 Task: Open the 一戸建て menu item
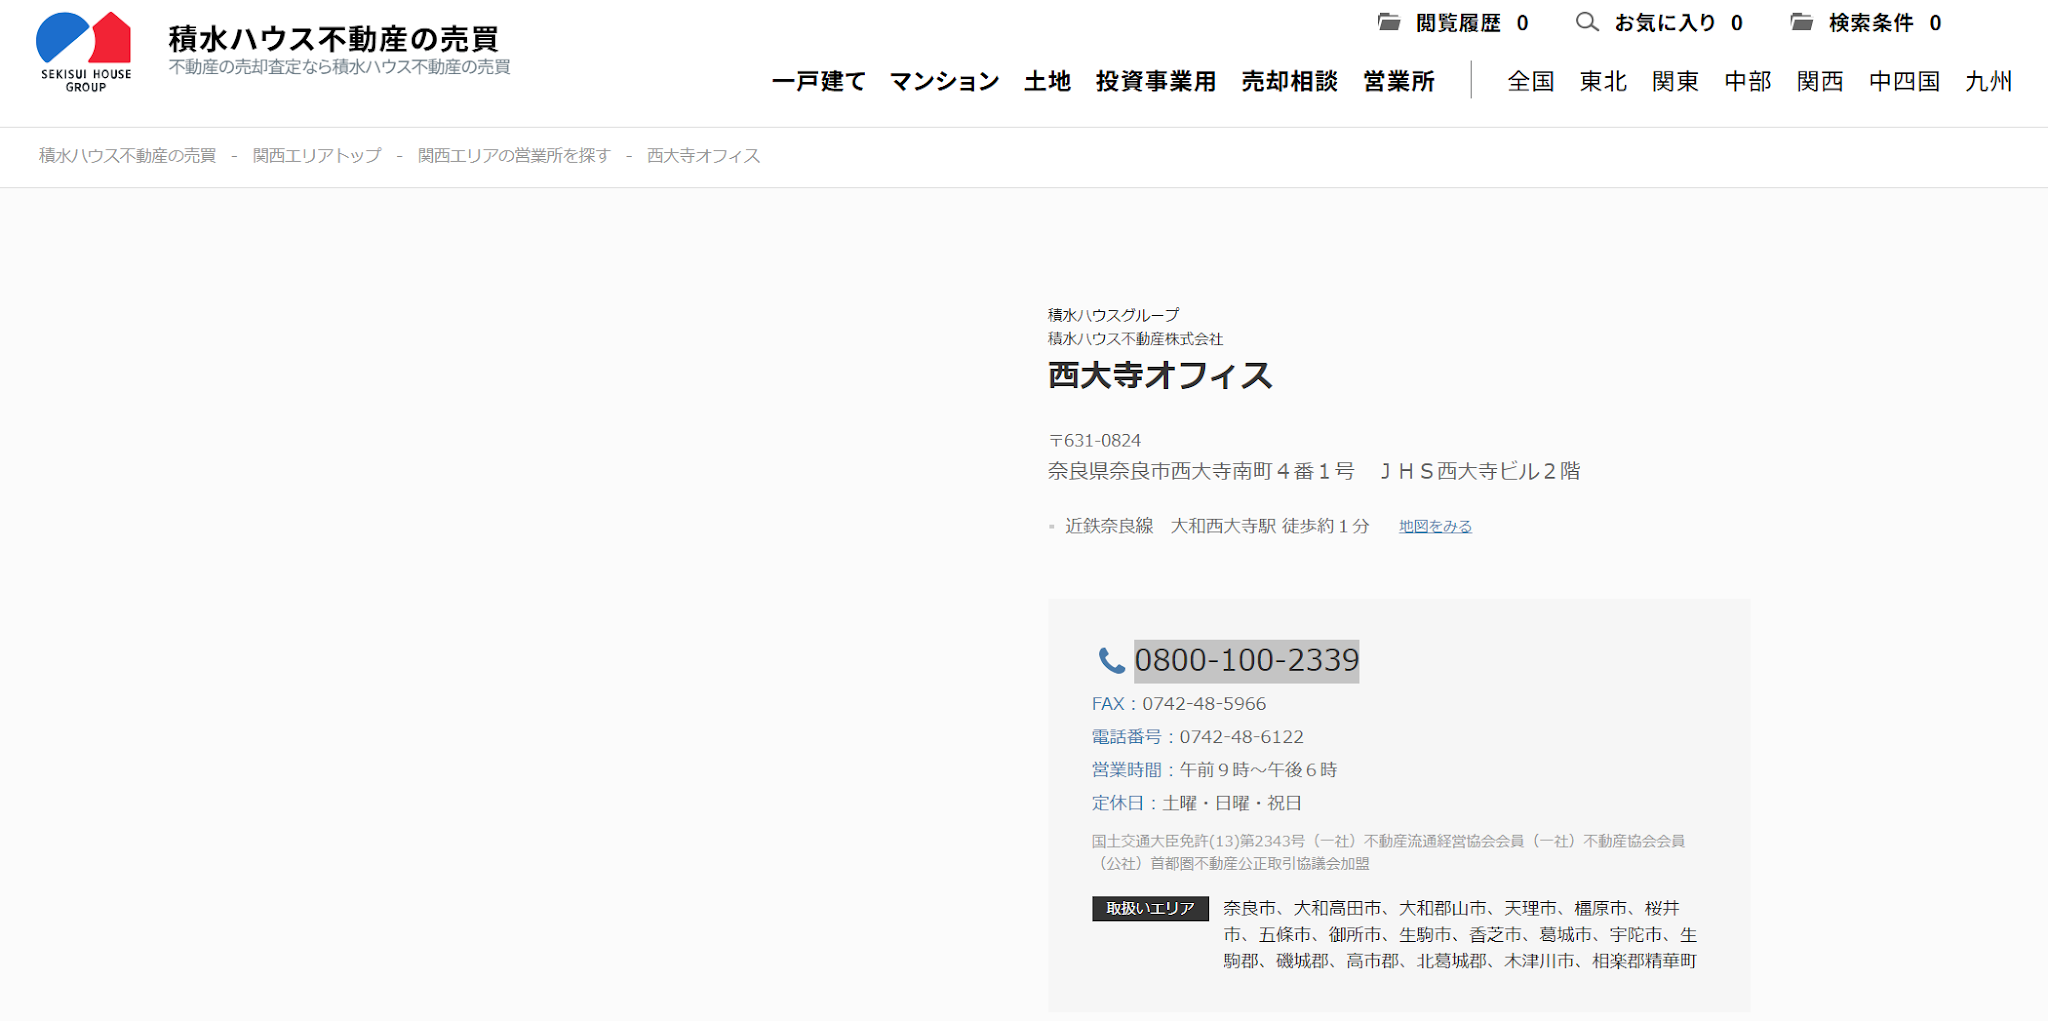click(x=818, y=81)
